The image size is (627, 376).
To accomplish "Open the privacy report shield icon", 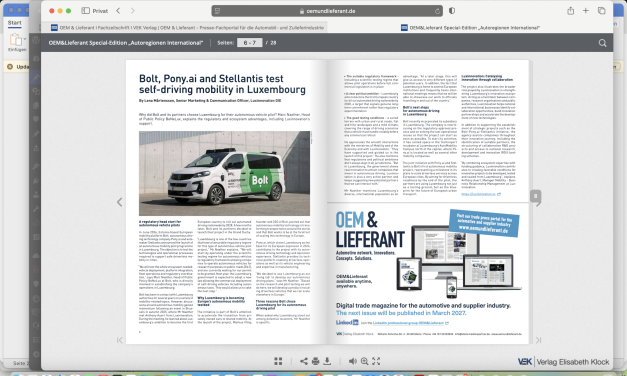I will coord(452,11).
